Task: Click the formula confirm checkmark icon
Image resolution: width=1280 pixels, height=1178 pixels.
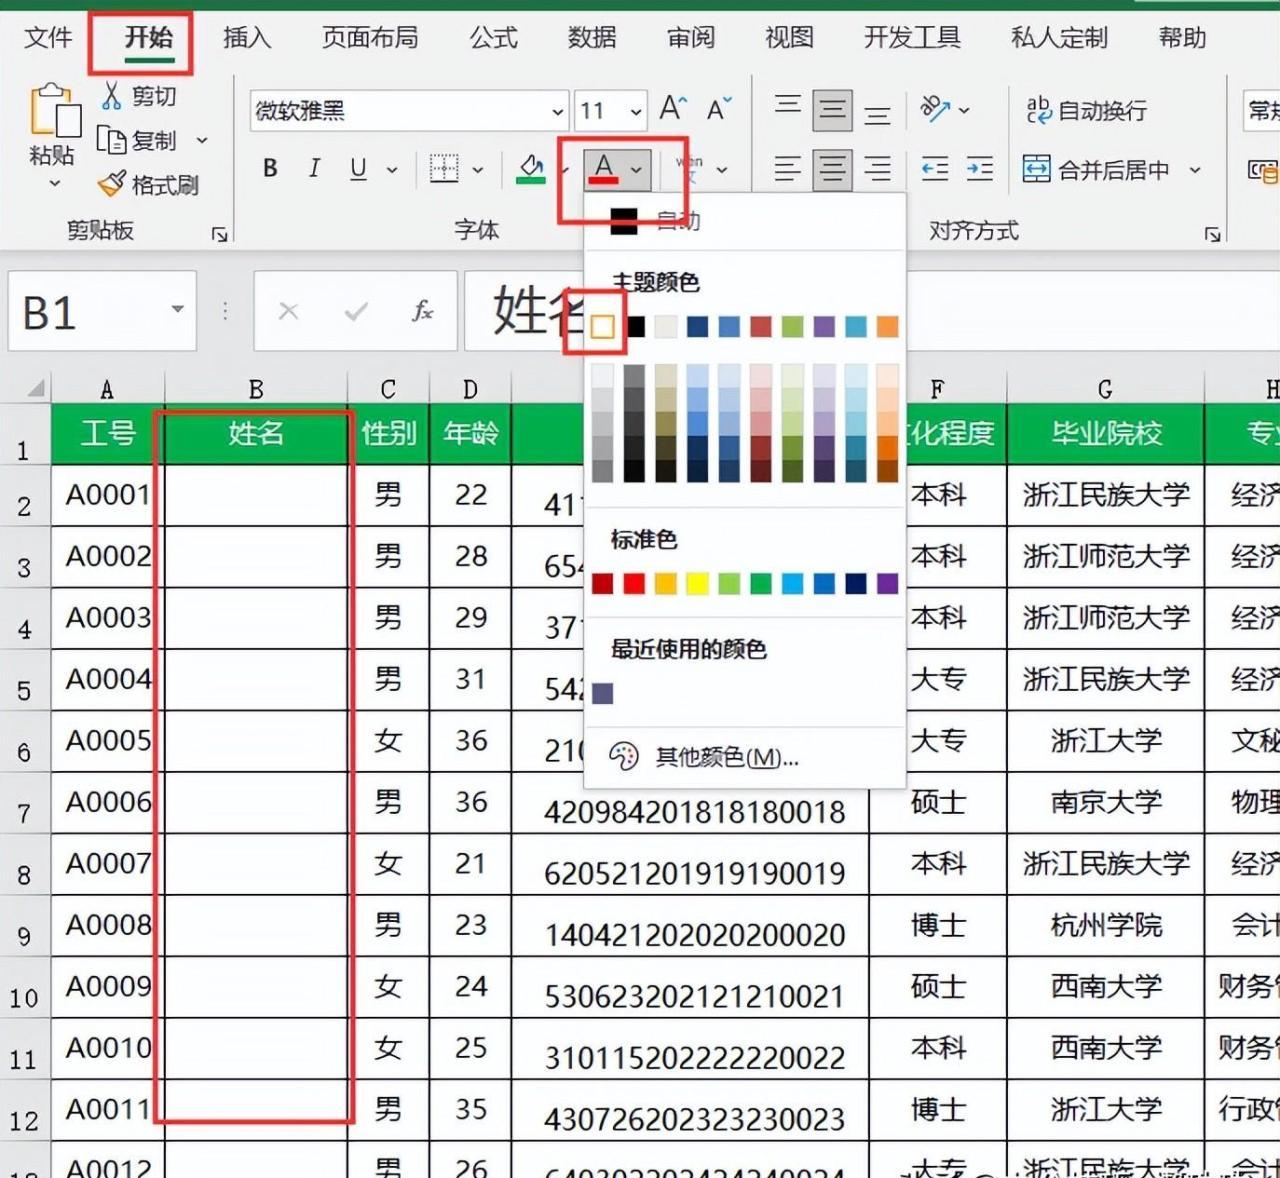Action: (355, 311)
